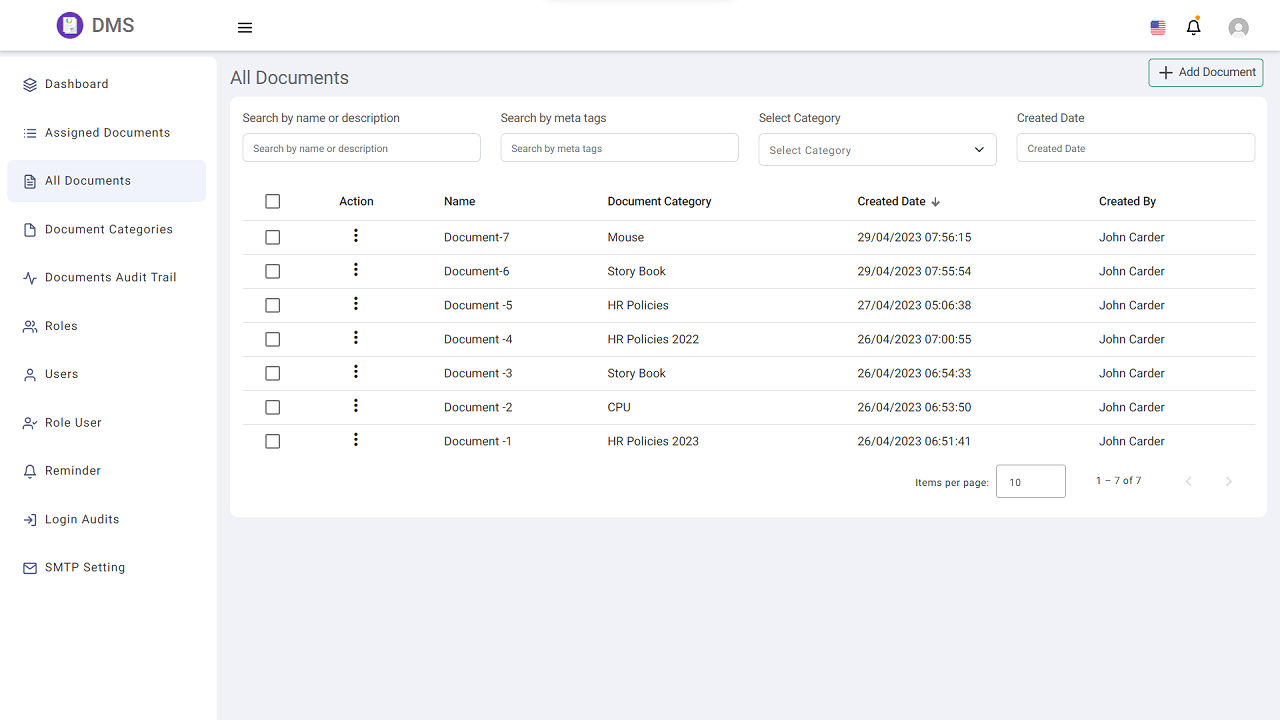Click the DMS logo icon
Viewport: 1280px width, 720px height.
69,26
